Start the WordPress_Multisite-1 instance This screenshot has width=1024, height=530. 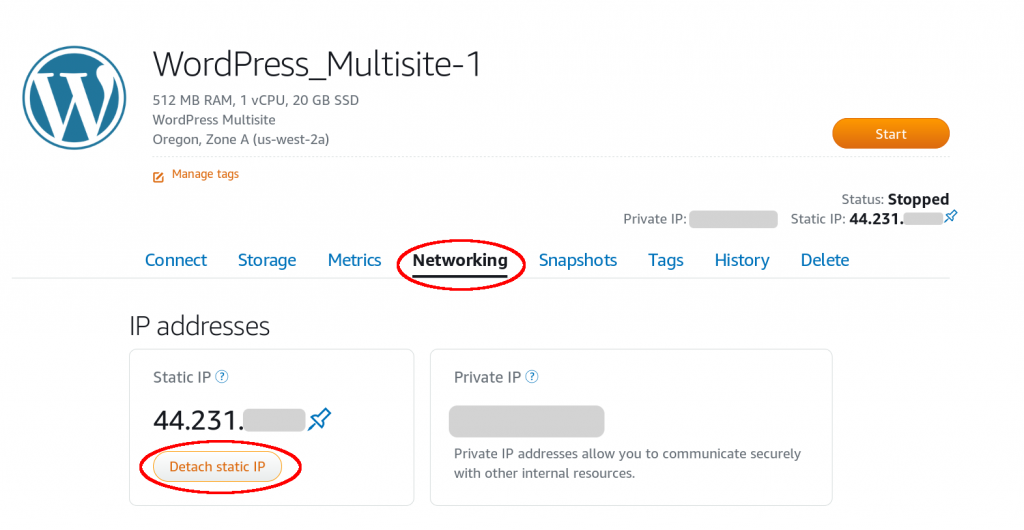[890, 134]
